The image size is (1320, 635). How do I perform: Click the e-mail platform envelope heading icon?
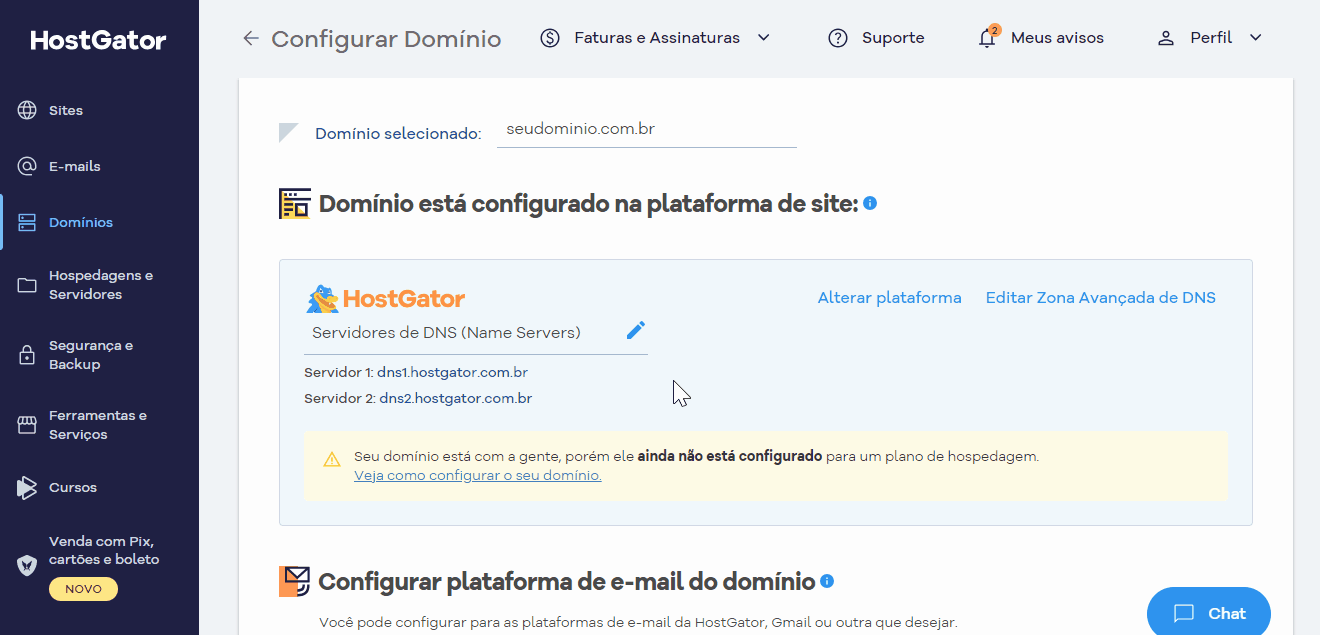(295, 581)
